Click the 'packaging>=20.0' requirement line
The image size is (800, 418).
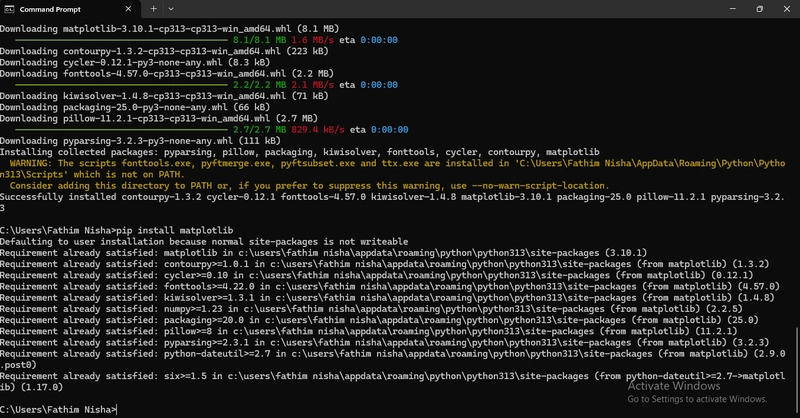point(379,321)
